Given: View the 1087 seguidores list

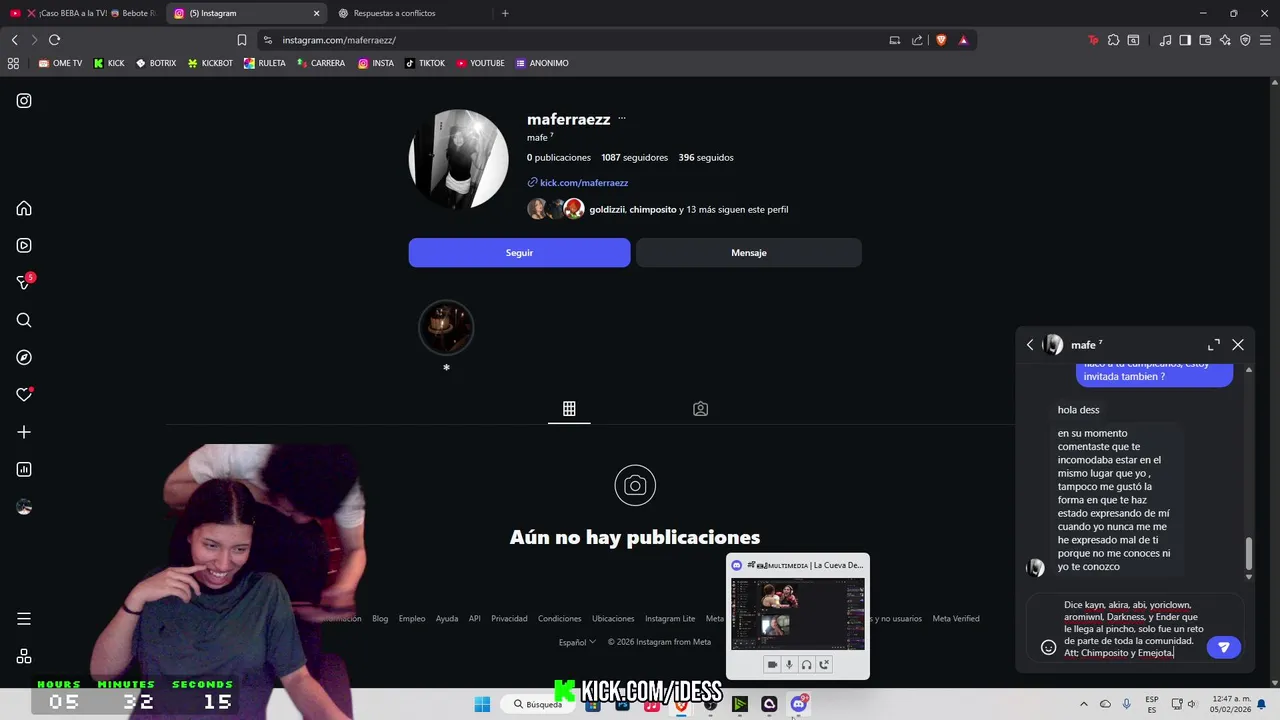Looking at the screenshot, I should 634,158.
